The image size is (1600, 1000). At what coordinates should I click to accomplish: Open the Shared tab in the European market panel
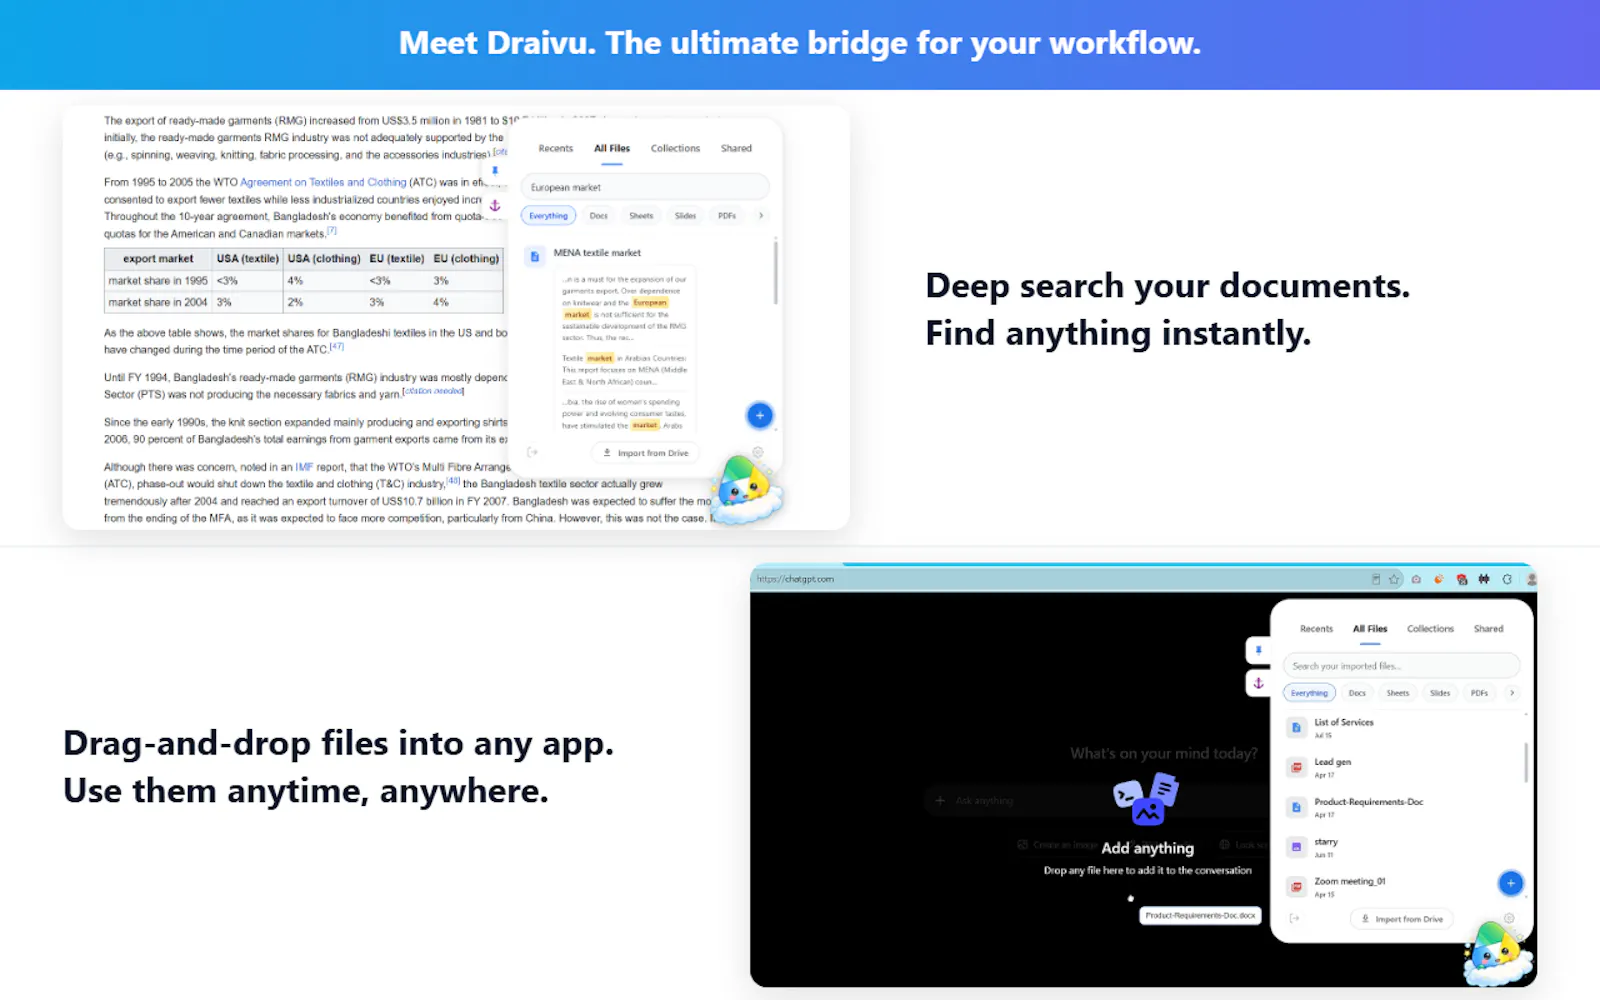coord(736,148)
